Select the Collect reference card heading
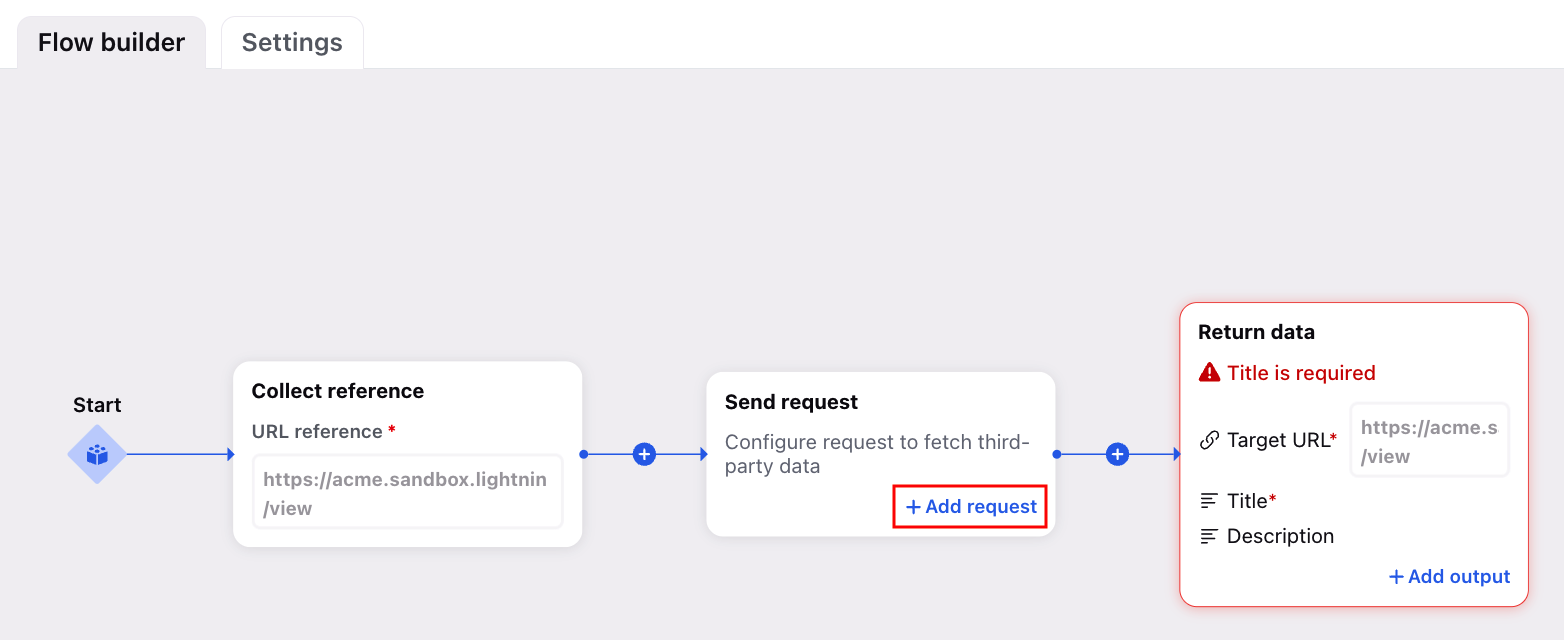 (x=338, y=391)
